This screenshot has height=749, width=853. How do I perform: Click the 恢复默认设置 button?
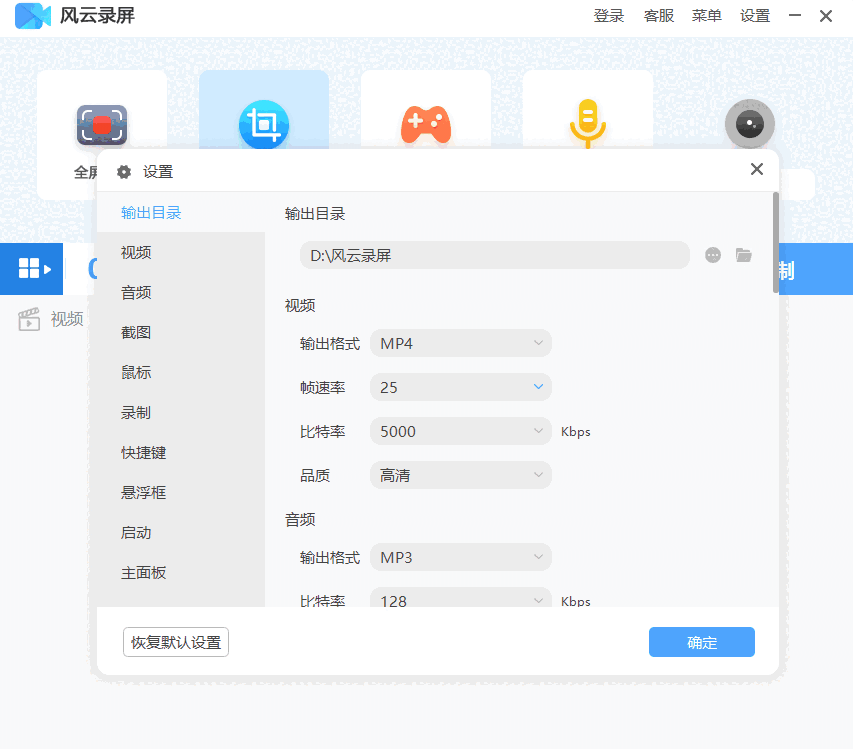(176, 642)
